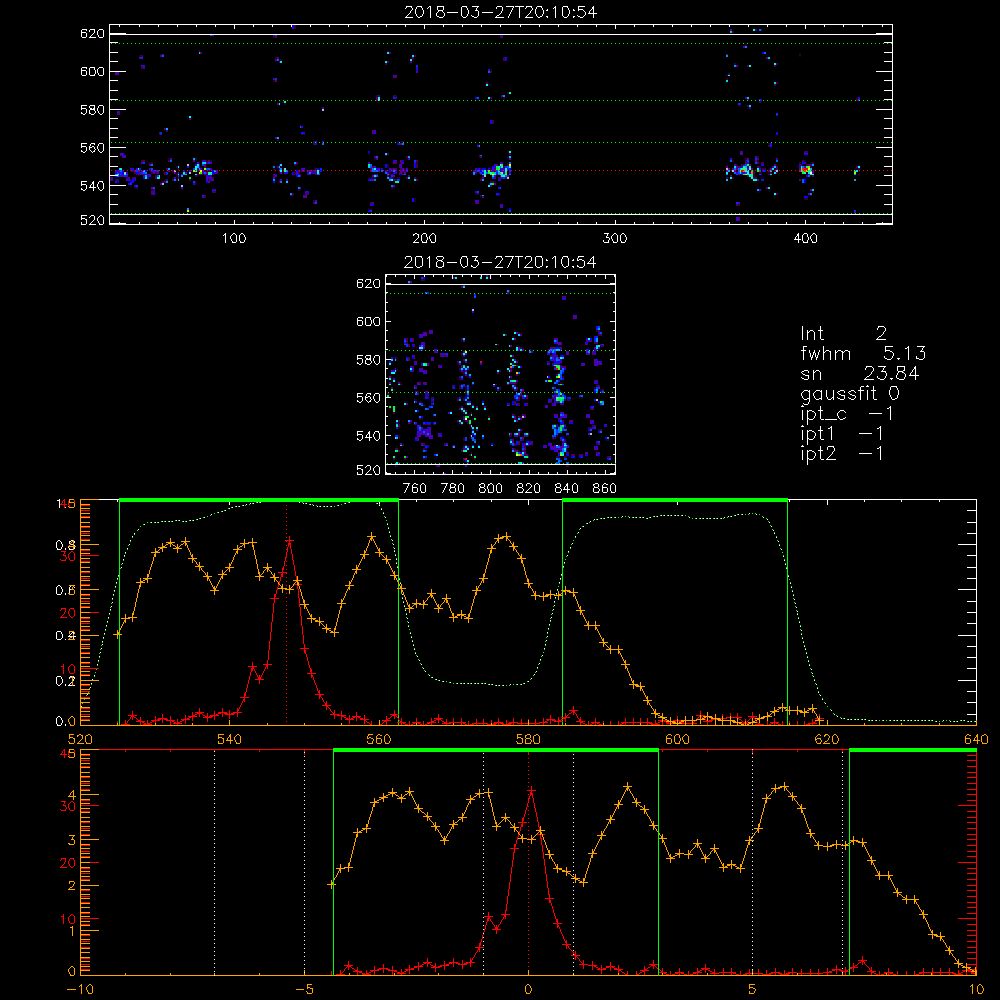This screenshot has height=1000, width=1000.
Task: Click the top wide spectrogram image
Action: (x=501, y=124)
